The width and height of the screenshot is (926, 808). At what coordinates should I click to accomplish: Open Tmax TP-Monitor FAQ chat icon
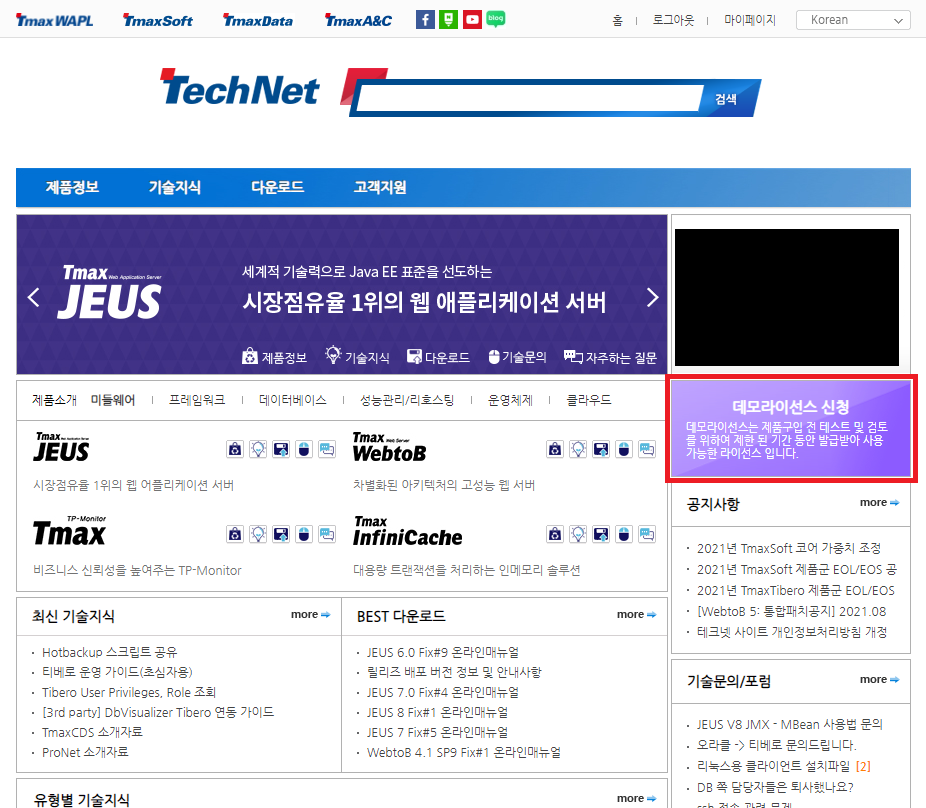coord(327,535)
